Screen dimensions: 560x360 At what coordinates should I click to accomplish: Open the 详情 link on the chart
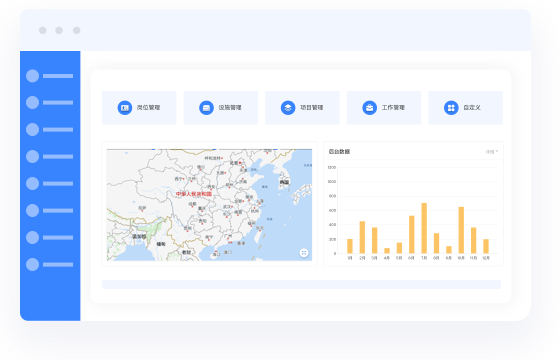tap(492, 152)
